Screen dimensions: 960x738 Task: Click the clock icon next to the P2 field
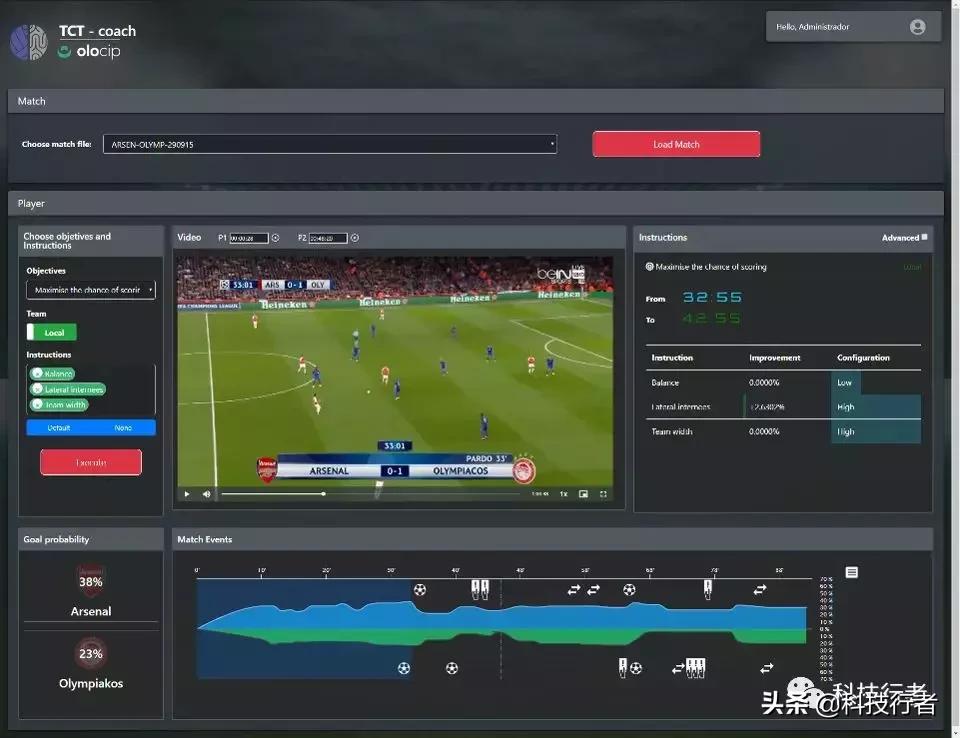[x=354, y=238]
